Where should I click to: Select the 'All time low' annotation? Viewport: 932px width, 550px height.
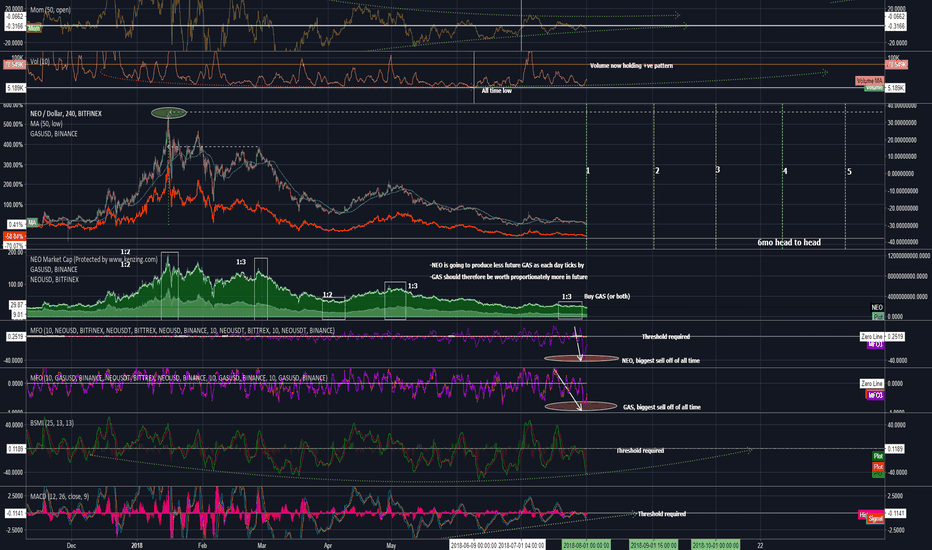pyautogui.click(x=496, y=90)
